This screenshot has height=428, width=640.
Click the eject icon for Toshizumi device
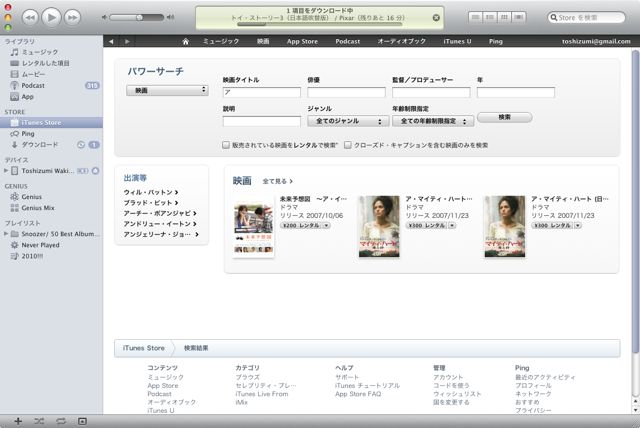pyautogui.click(x=96, y=171)
